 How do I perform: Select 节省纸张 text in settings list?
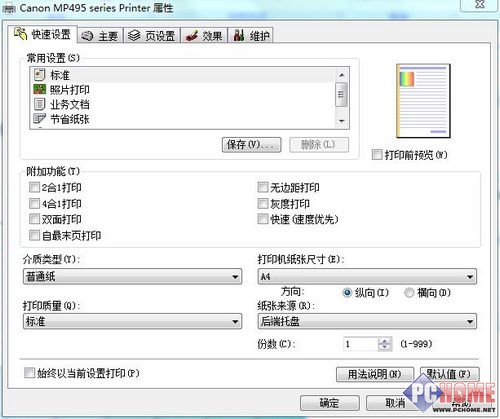click(70, 119)
